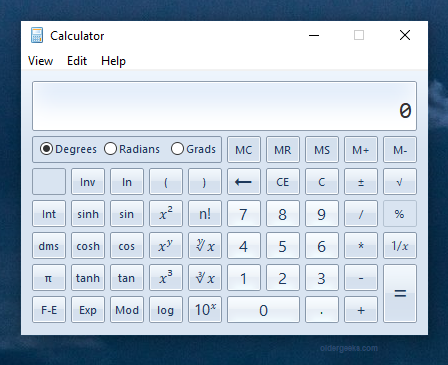Click the equals button
Image resolution: width=448 pixels, height=365 pixels.
pyautogui.click(x=400, y=294)
